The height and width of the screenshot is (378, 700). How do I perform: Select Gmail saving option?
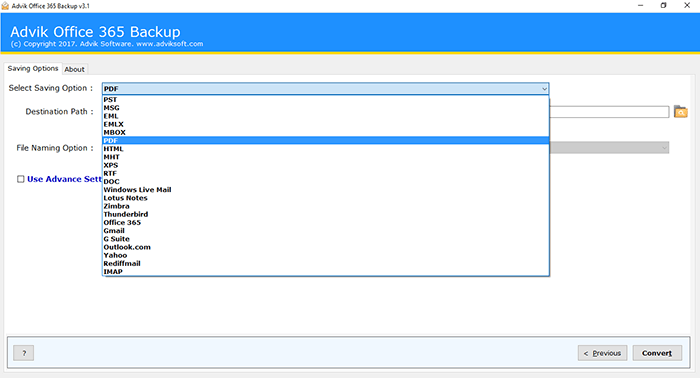(325, 231)
